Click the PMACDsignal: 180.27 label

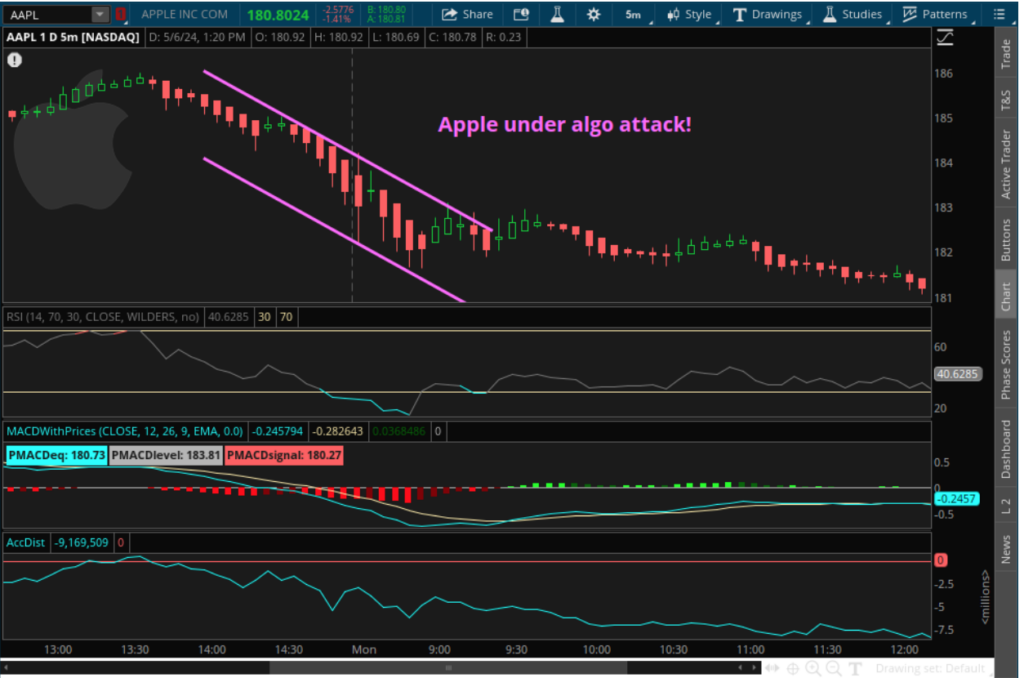point(283,455)
